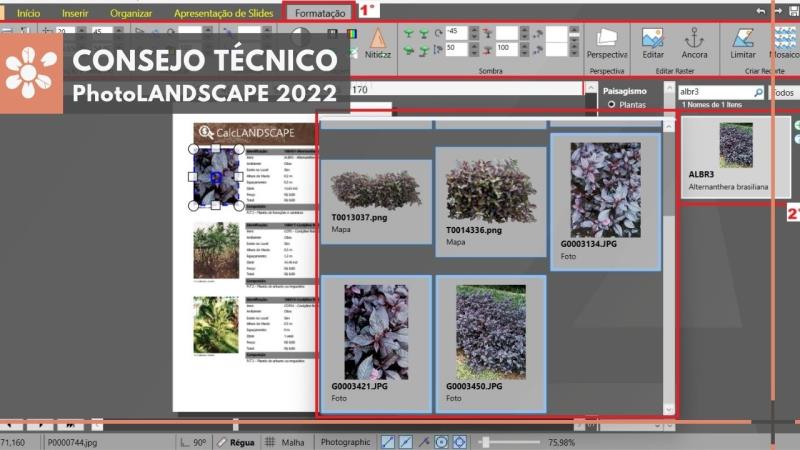Click the Photographic label in the status bar
This screenshot has width=800, height=450.
point(345,442)
